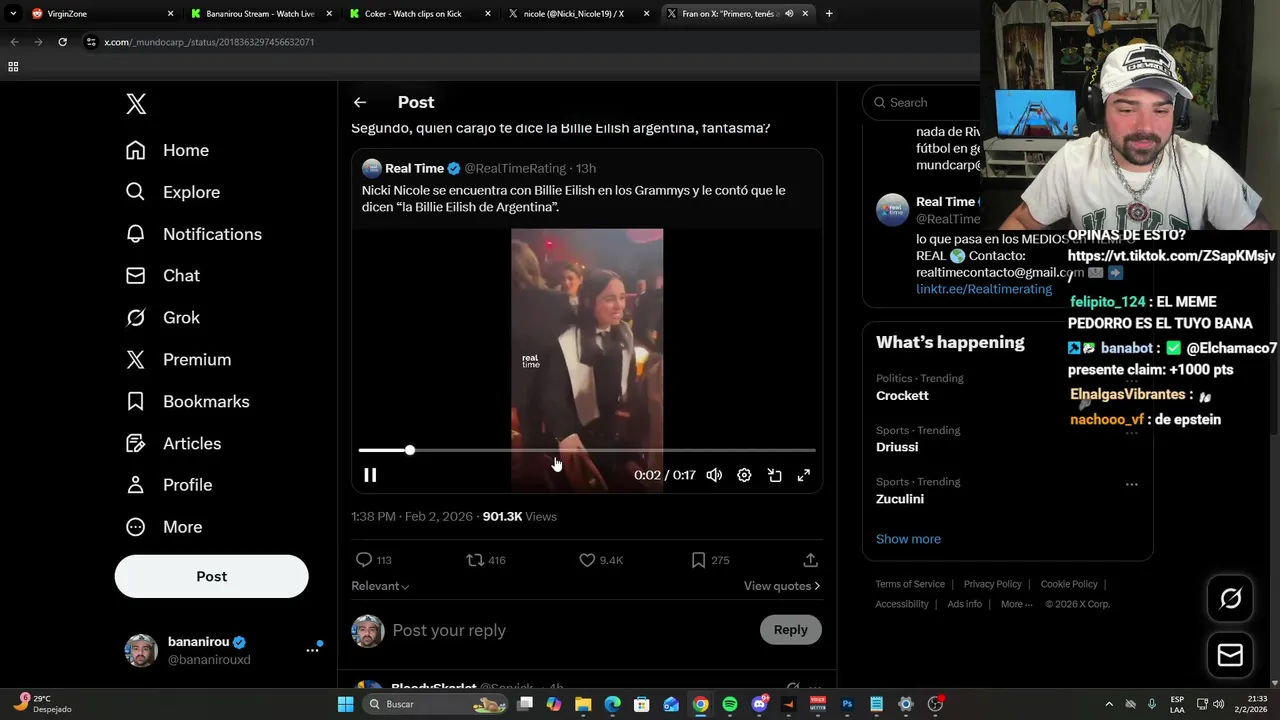This screenshot has height=720, width=1280.
Task: Open Grok from the sidebar
Action: tap(162, 318)
